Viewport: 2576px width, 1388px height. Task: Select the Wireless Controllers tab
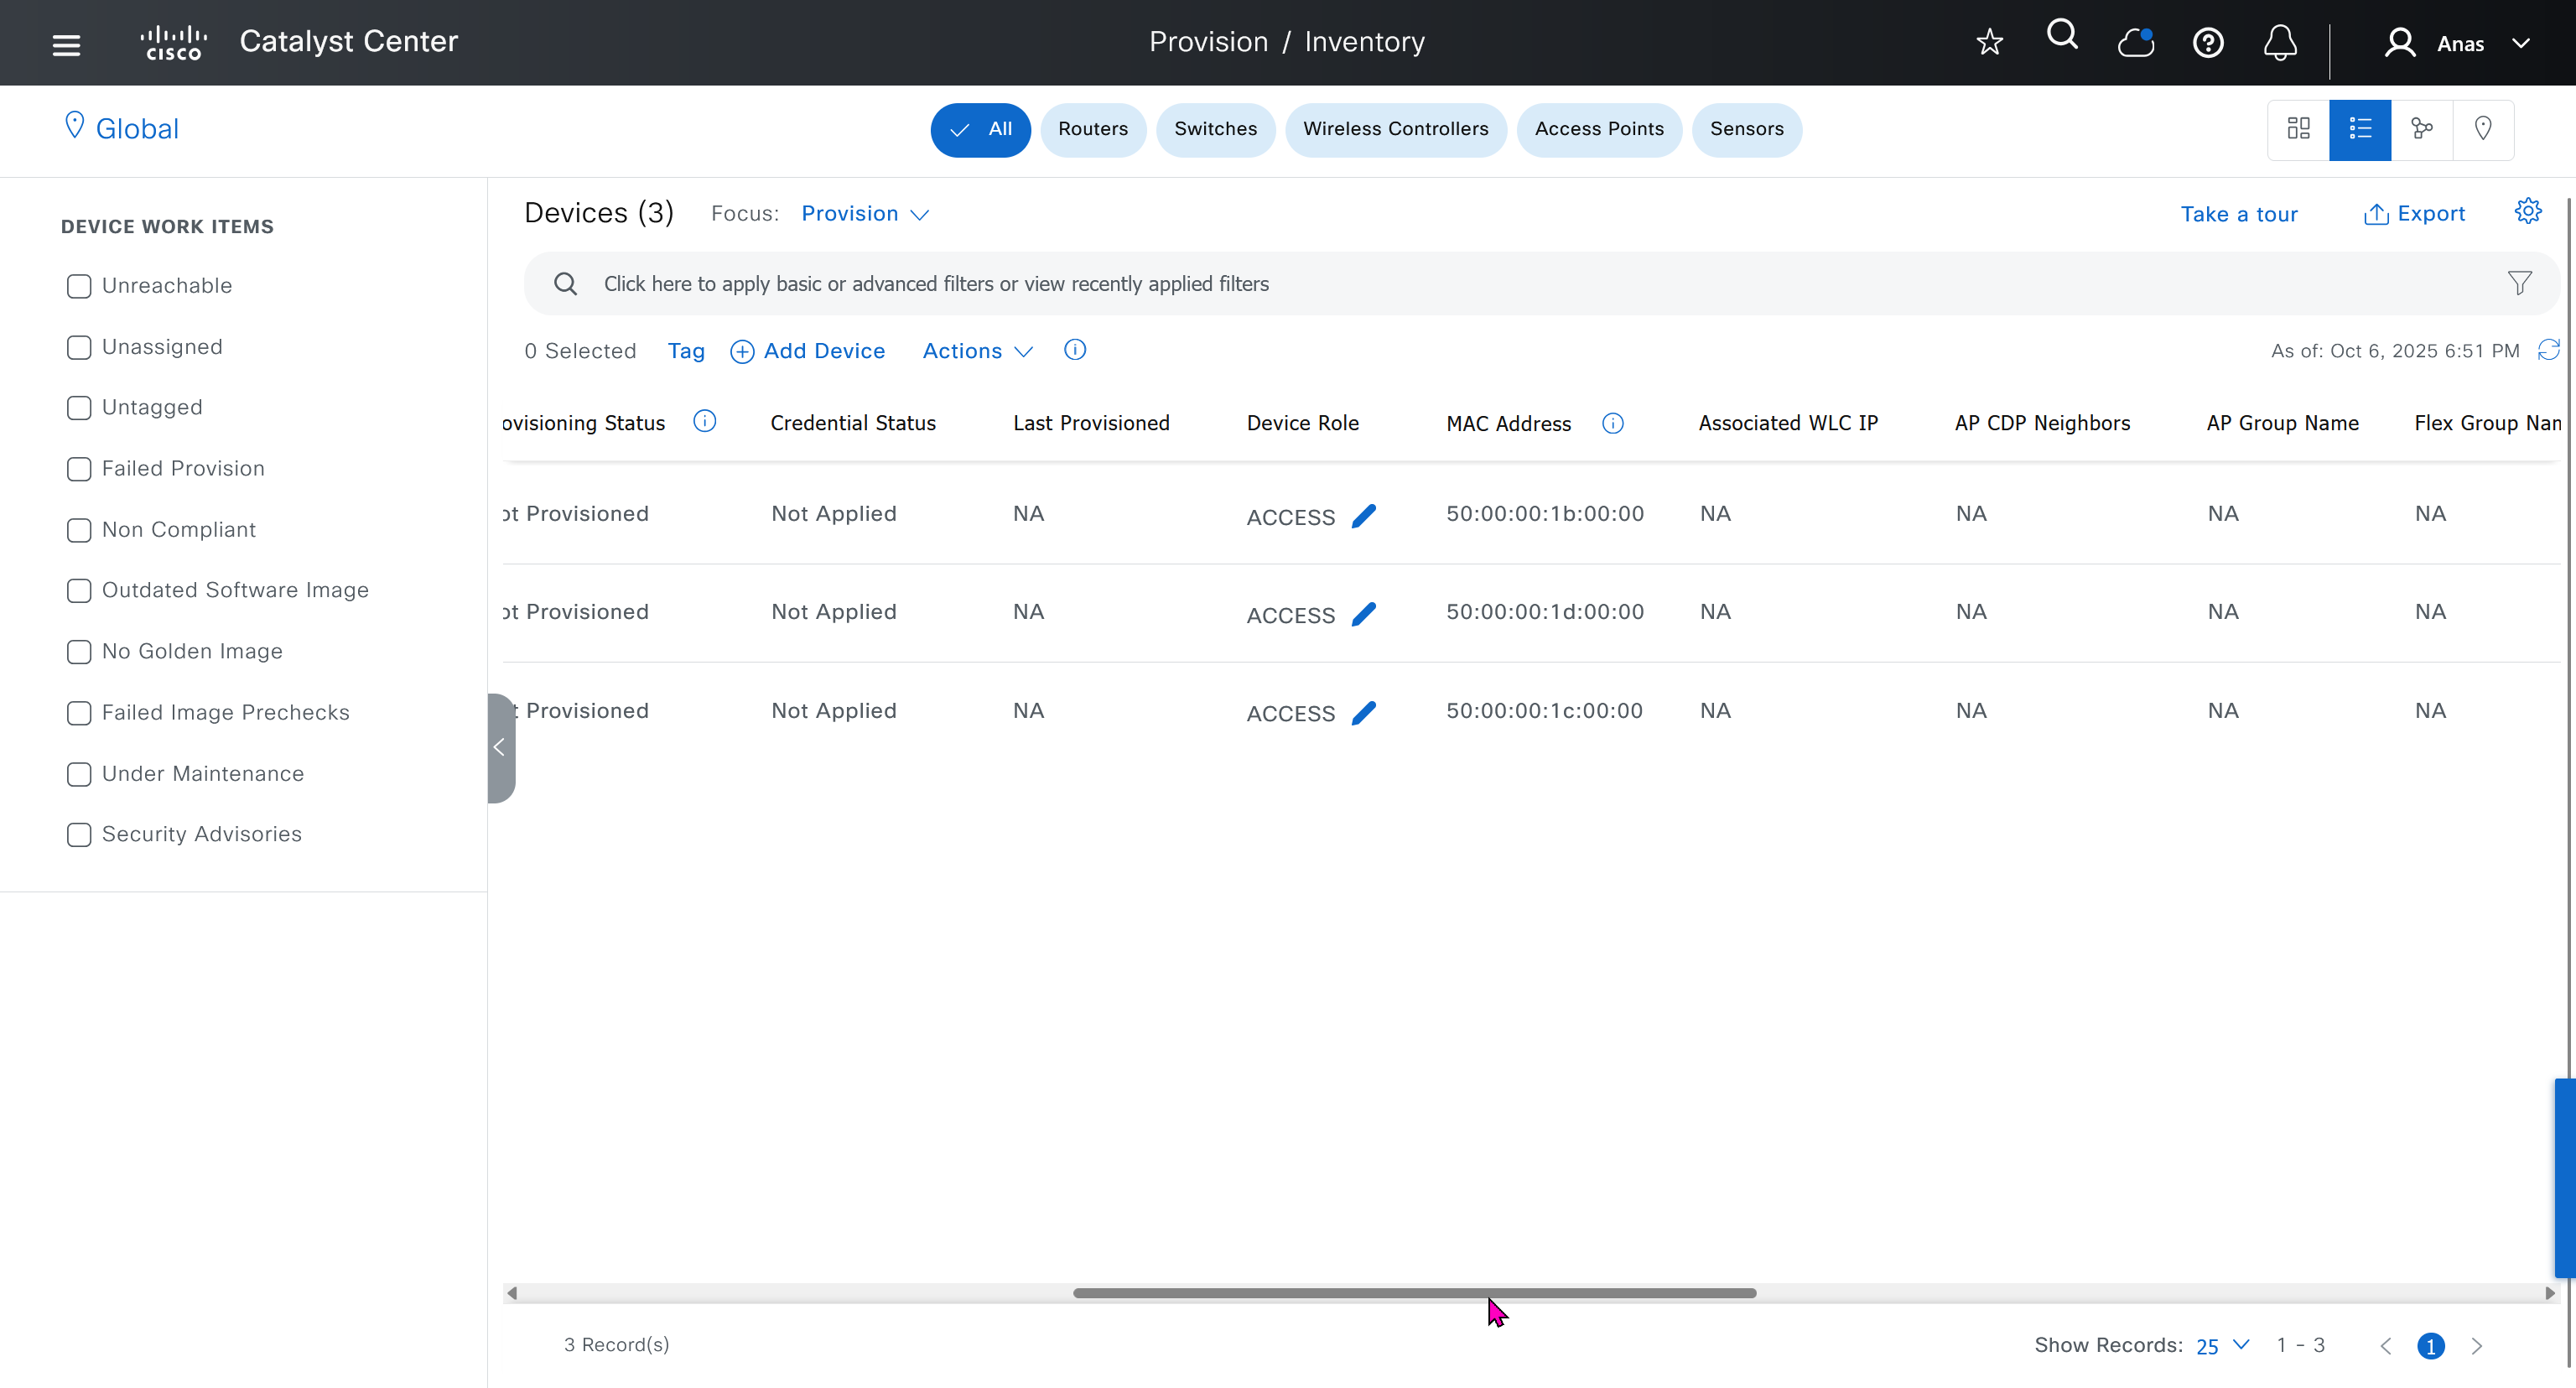point(1395,129)
